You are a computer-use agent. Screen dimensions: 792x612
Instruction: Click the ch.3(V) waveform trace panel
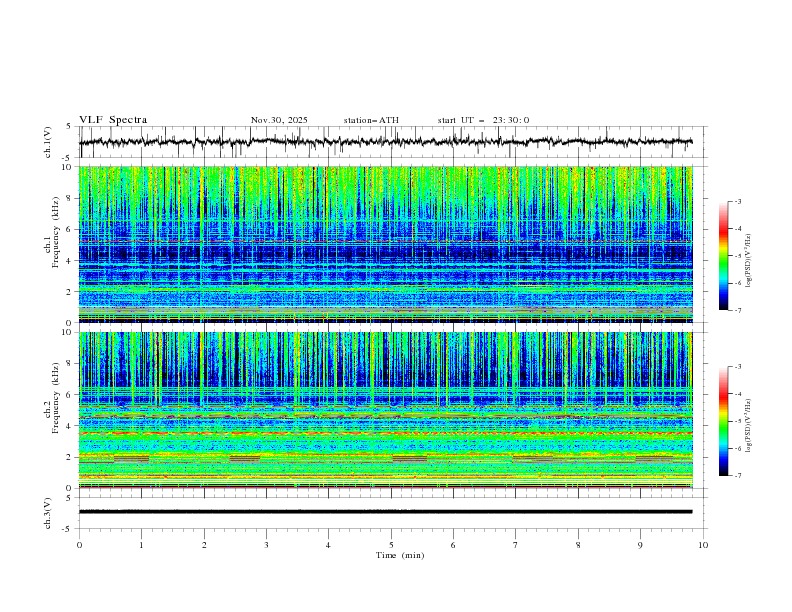390,511
